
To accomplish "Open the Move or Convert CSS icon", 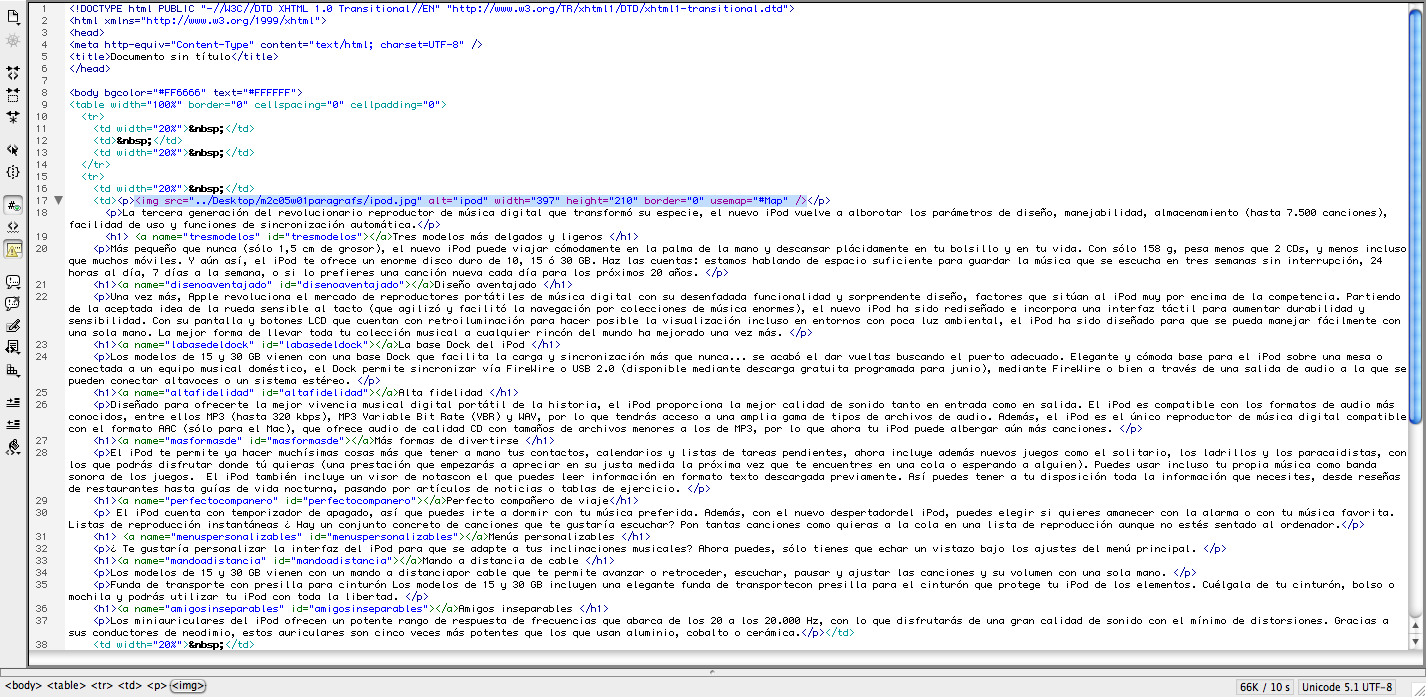I will point(13,370).
